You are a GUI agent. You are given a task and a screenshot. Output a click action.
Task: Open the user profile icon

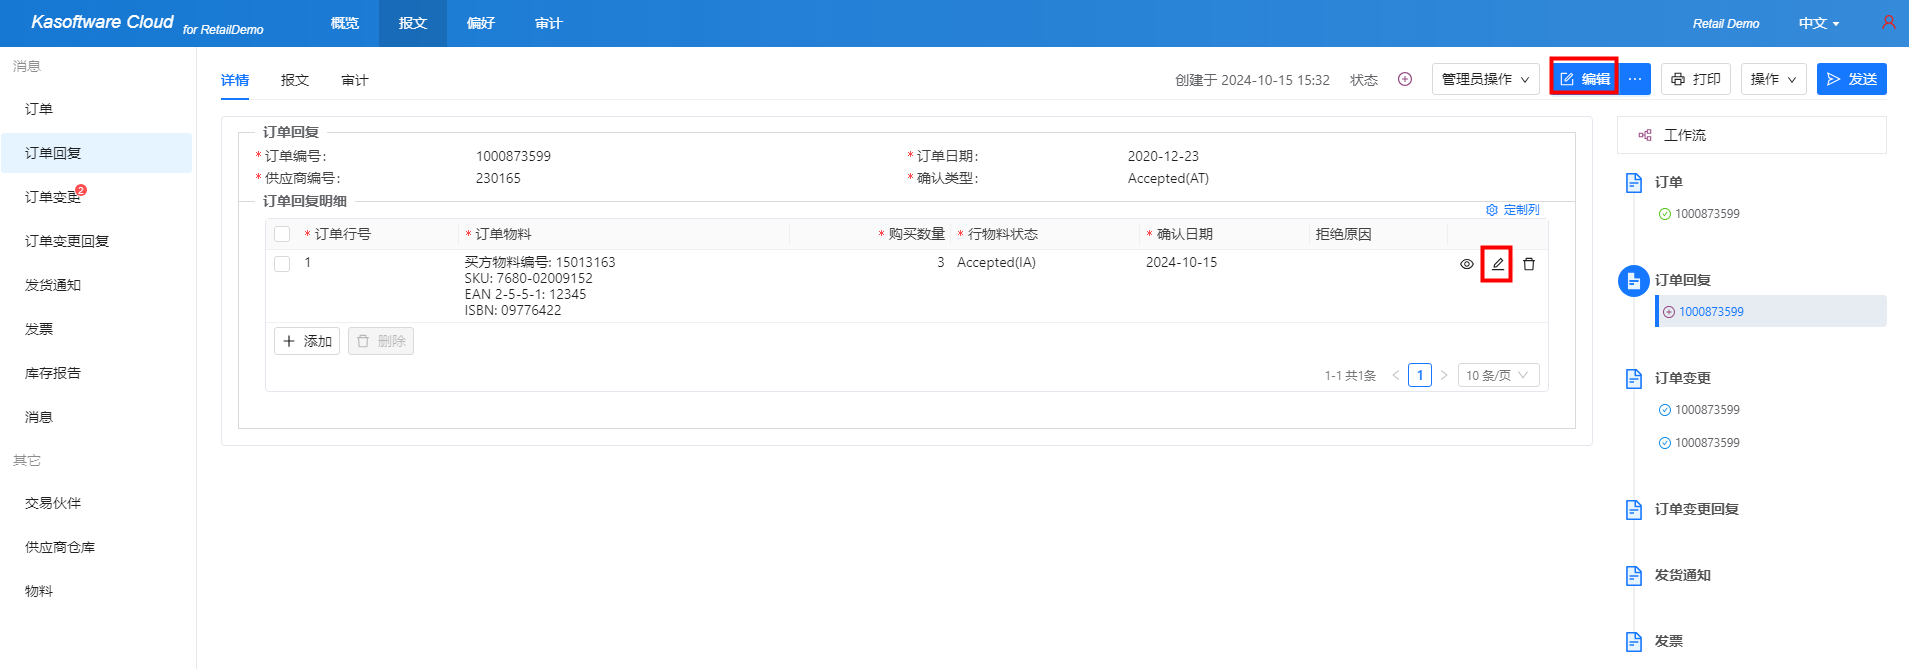click(x=1888, y=22)
